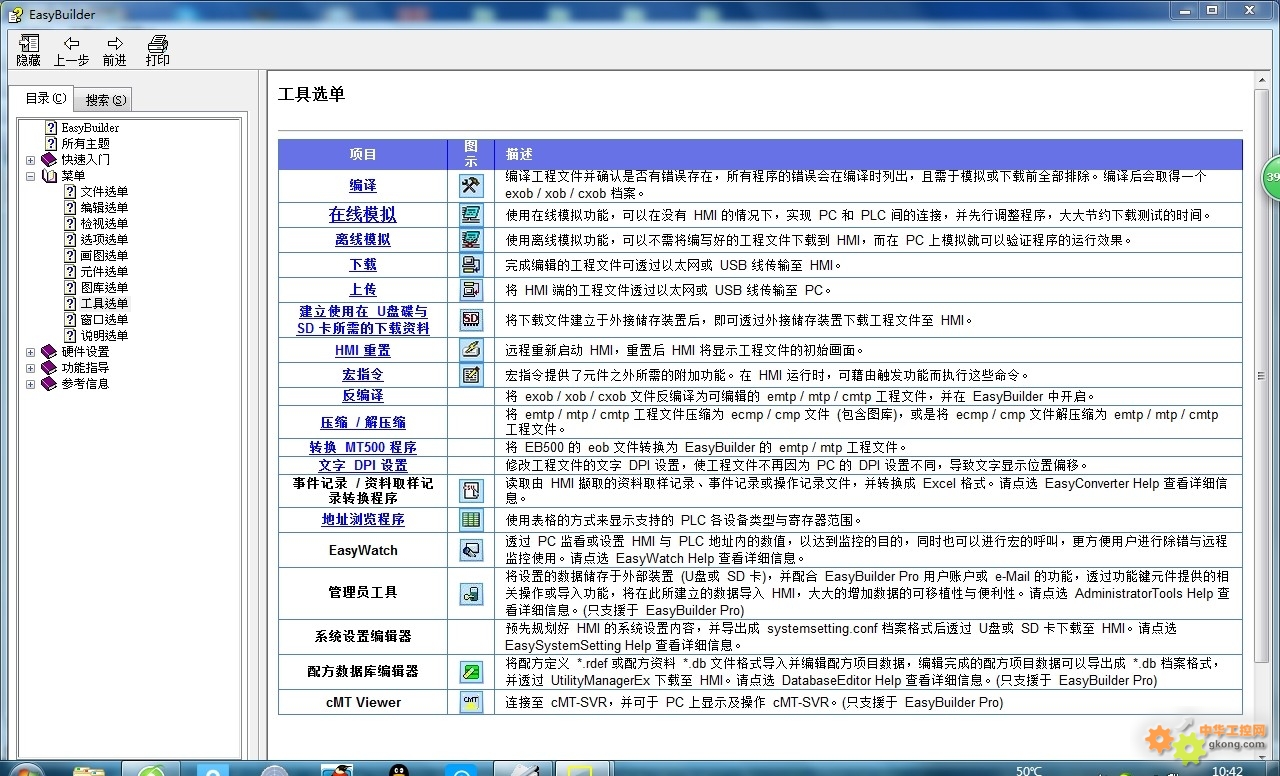Expand the 硬件设置 tree node
Image resolution: width=1280 pixels, height=776 pixels.
coord(30,352)
